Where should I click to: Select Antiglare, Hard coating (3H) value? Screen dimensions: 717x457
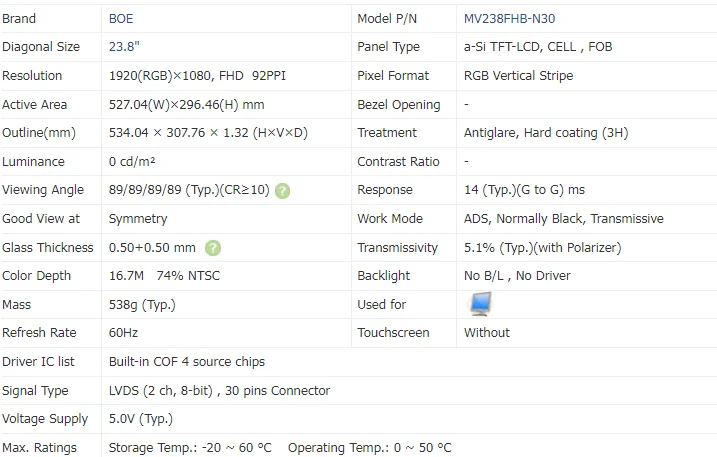pyautogui.click(x=546, y=133)
